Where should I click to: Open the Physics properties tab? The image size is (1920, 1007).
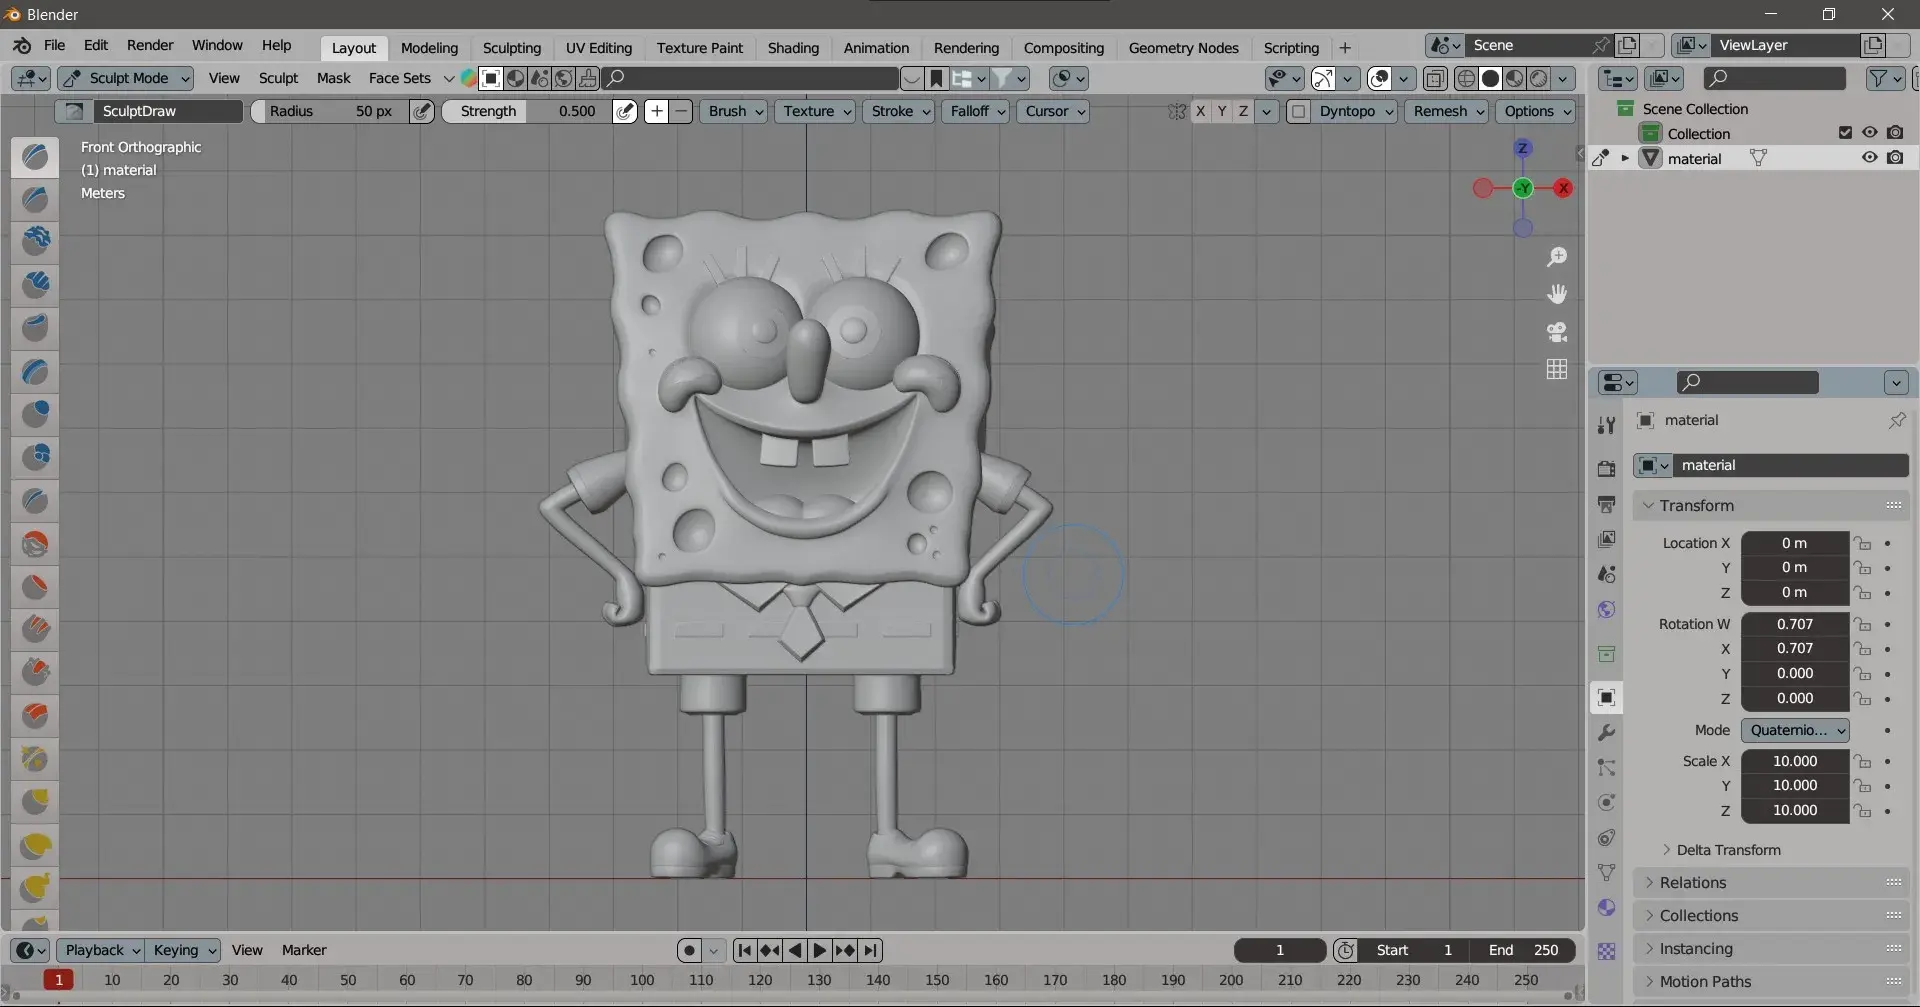[1606, 802]
